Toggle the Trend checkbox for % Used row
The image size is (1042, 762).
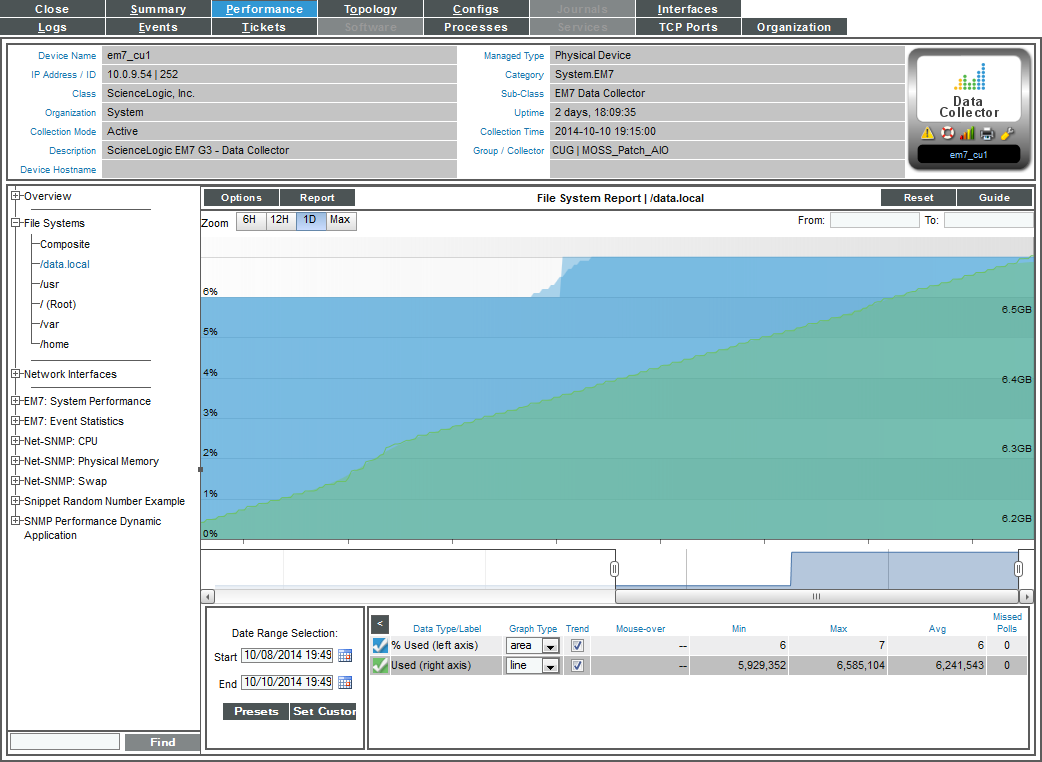(577, 645)
